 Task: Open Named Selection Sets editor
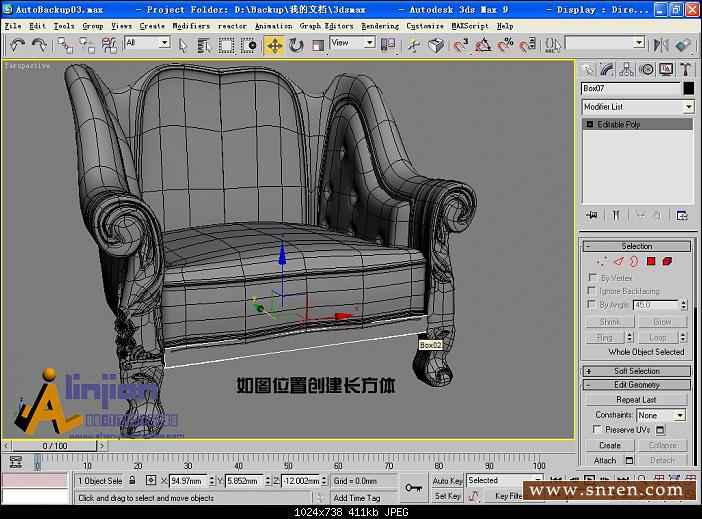click(x=553, y=45)
